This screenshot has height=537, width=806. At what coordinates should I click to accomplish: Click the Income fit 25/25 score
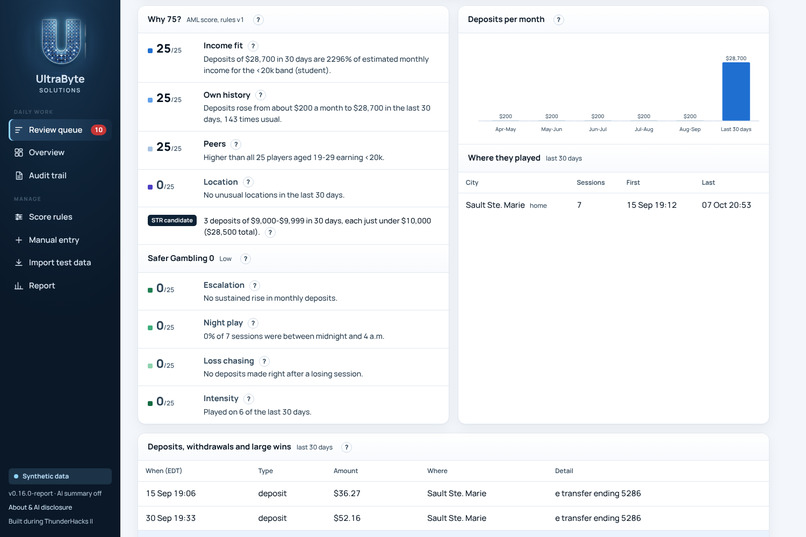[x=169, y=49]
